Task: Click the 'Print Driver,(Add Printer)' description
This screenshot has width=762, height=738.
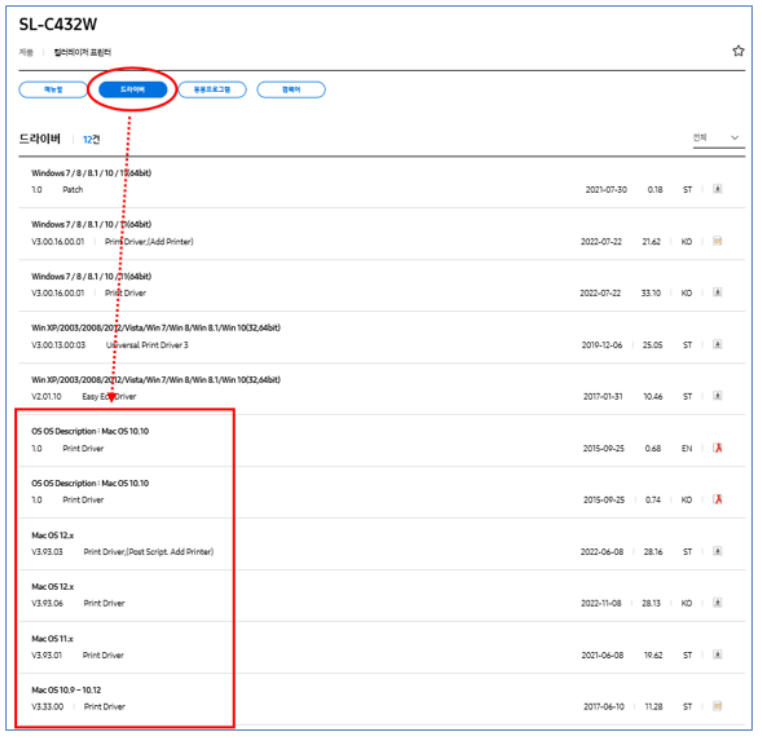Action: pyautogui.click(x=149, y=241)
